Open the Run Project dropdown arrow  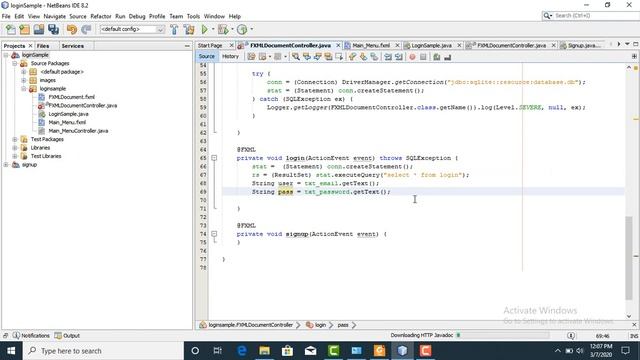[x=213, y=29]
